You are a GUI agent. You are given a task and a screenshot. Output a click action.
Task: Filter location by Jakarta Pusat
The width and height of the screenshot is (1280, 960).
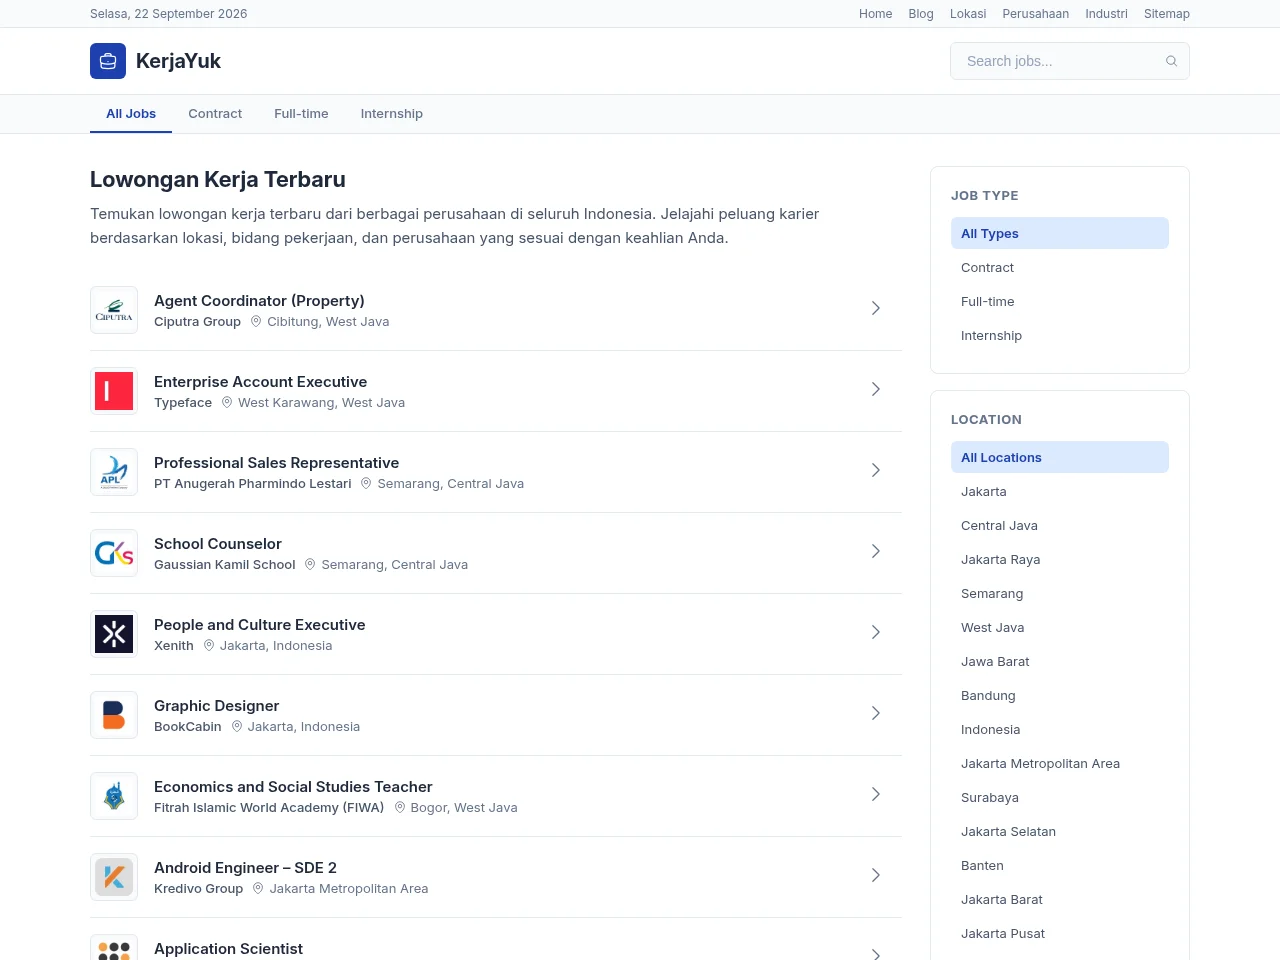click(x=1060, y=933)
